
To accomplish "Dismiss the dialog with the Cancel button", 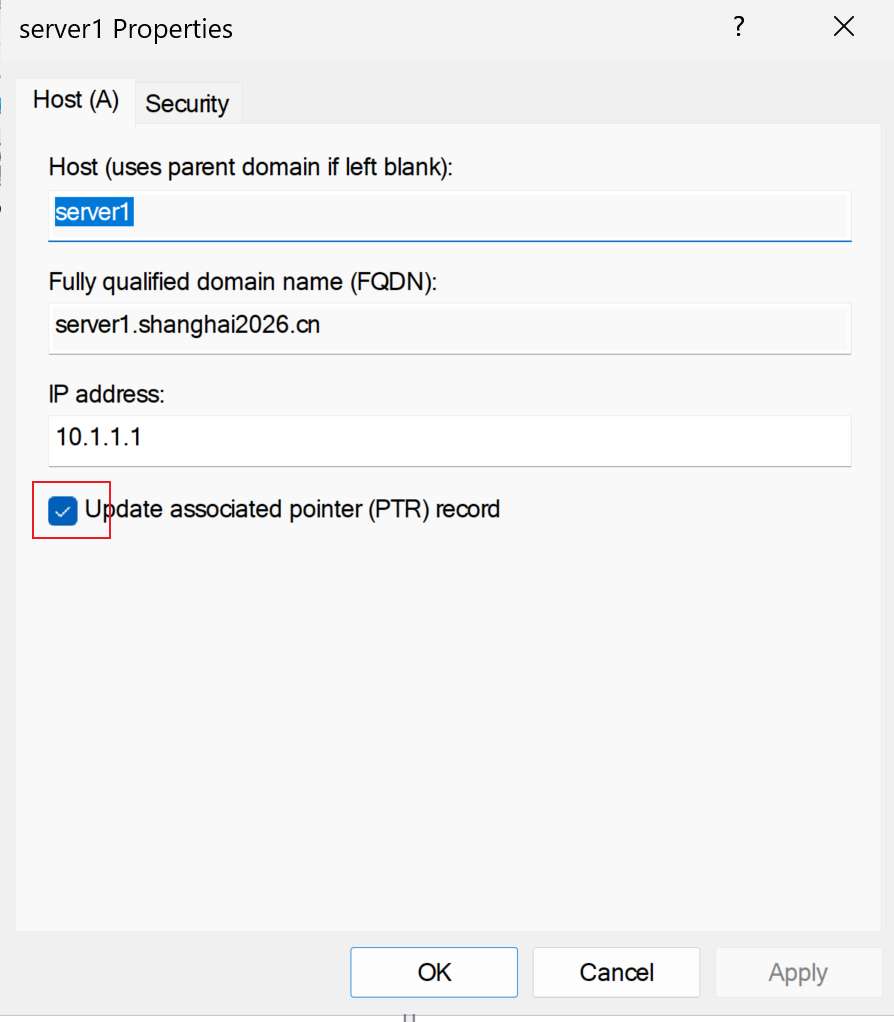I will click(616, 972).
